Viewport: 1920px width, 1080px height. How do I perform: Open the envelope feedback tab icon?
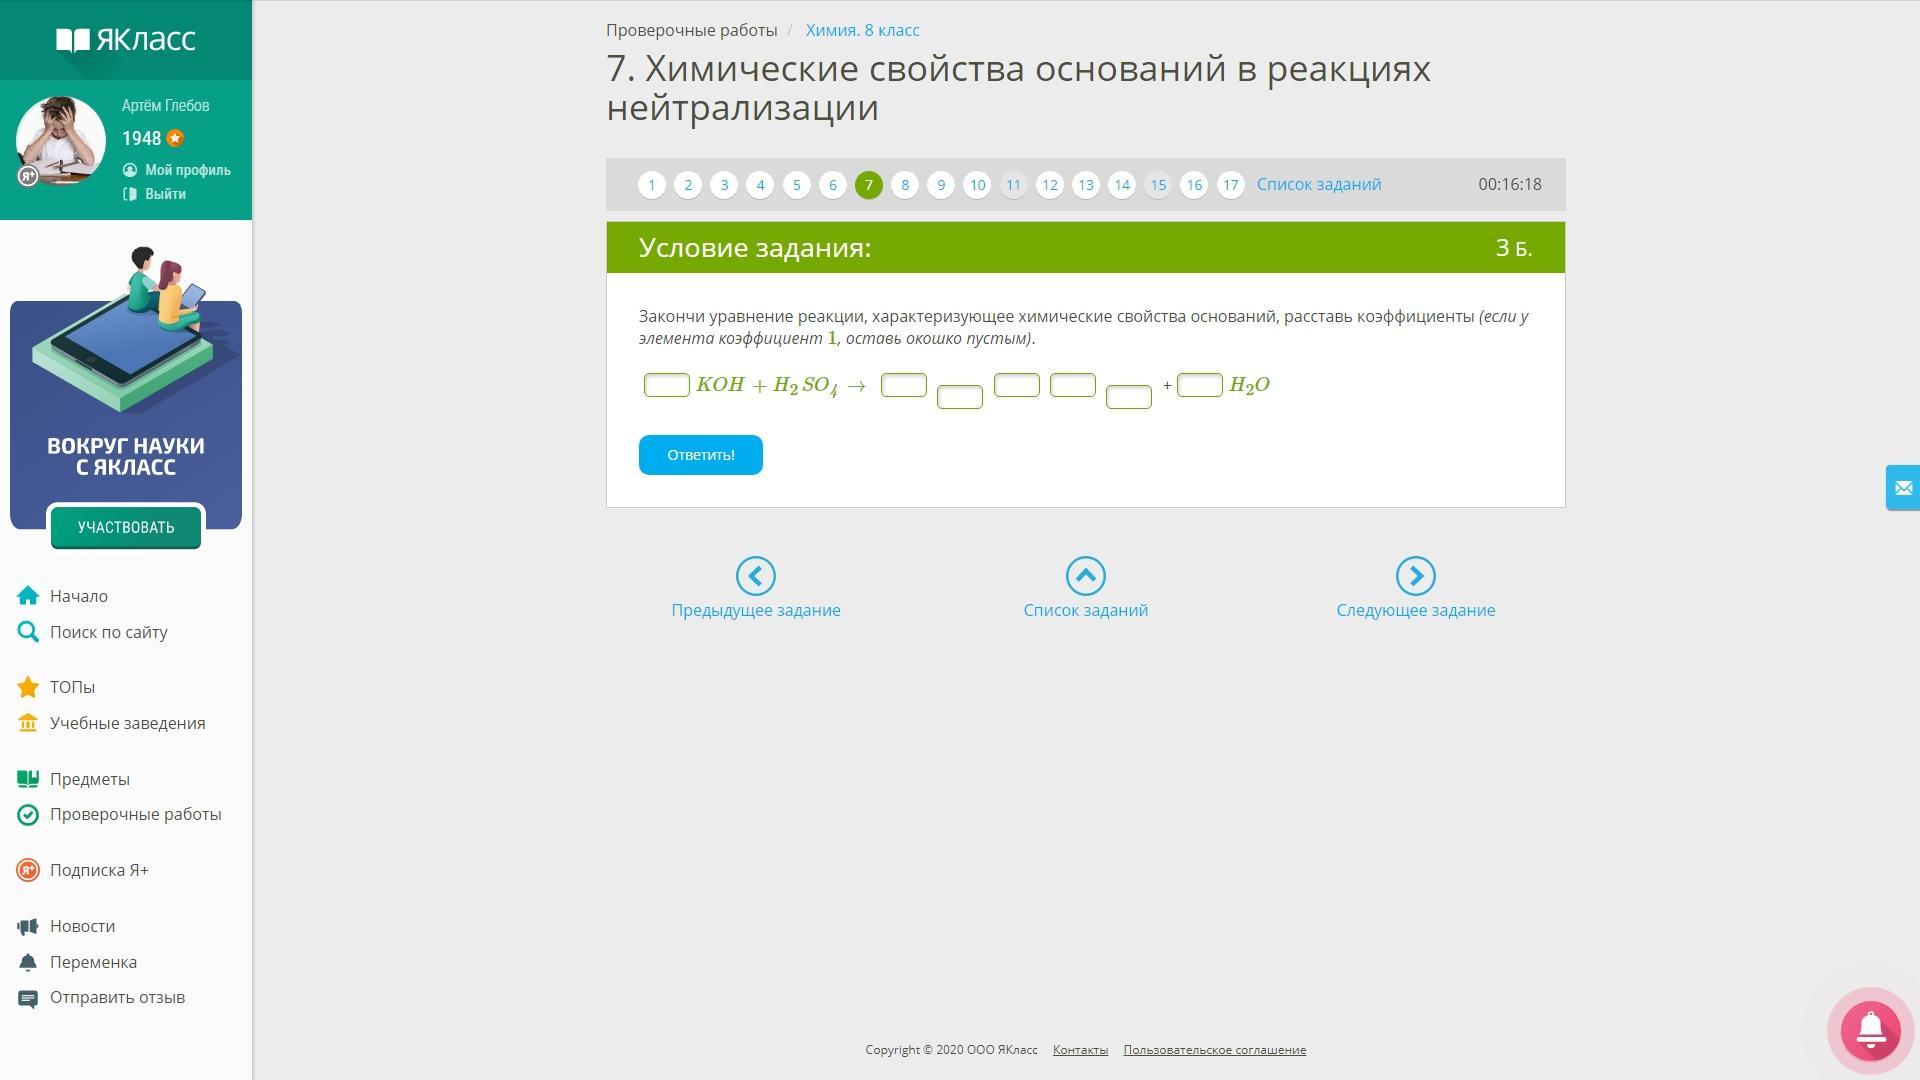[1902, 488]
